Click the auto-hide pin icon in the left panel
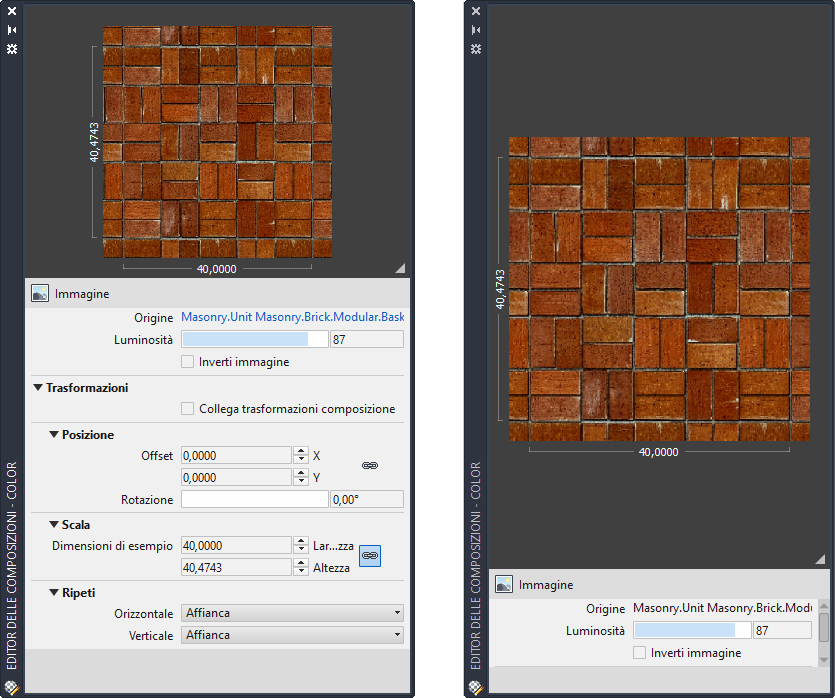The height and width of the screenshot is (698, 835). [12, 29]
